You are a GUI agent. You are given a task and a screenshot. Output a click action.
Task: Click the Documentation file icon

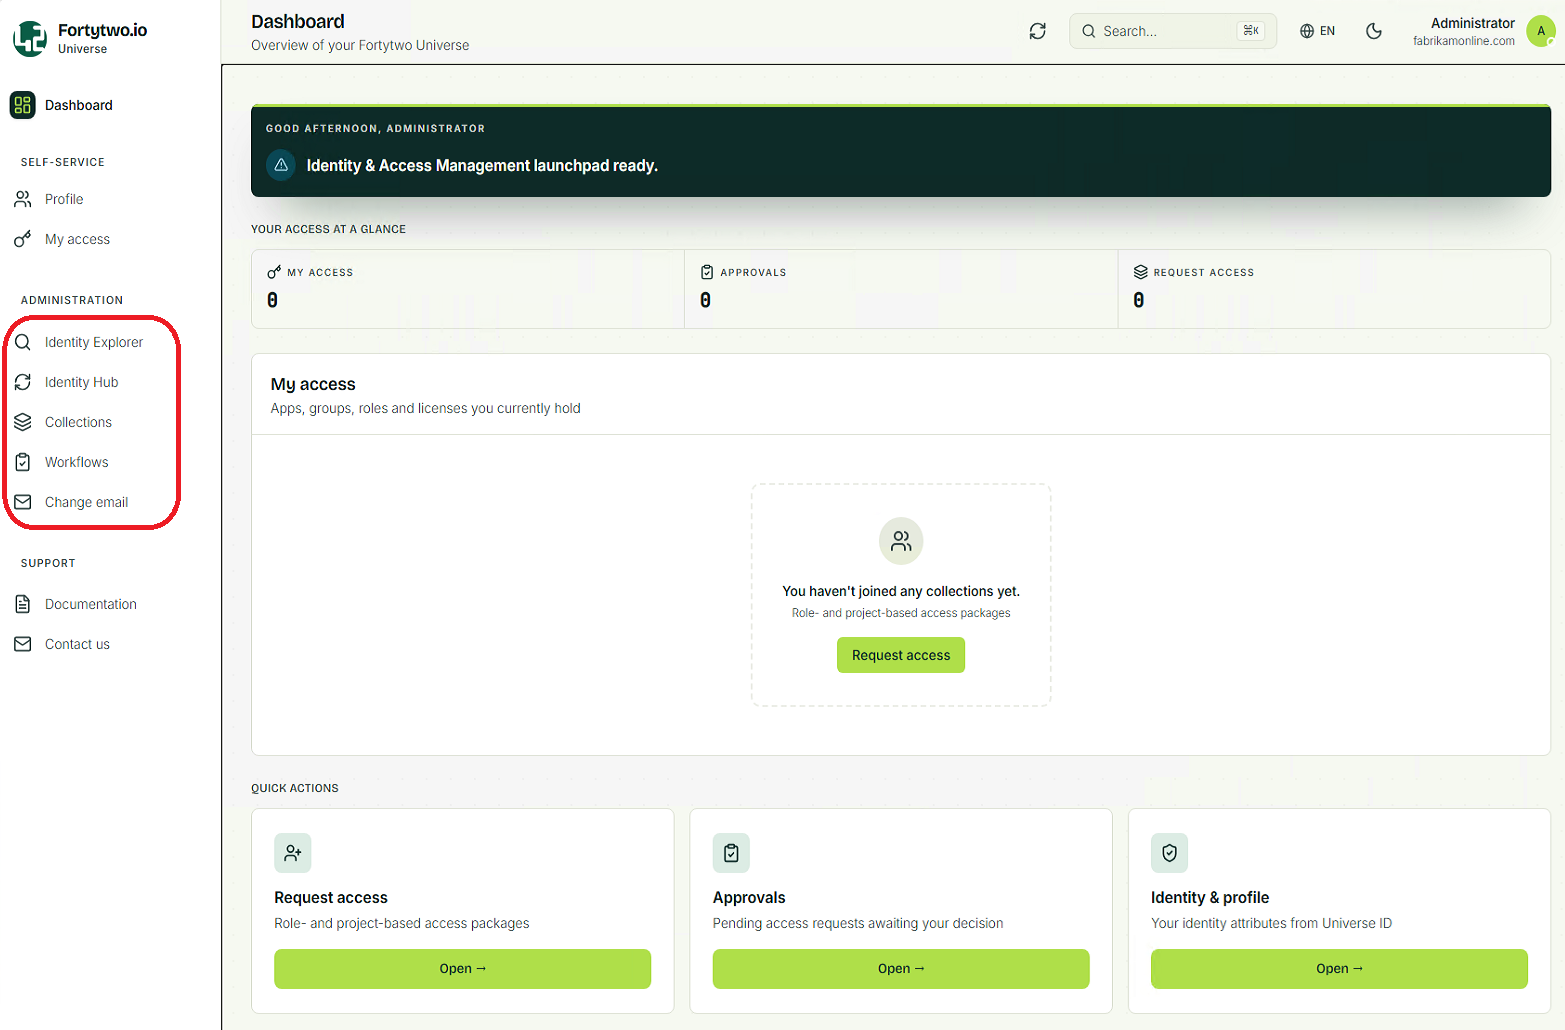pyautogui.click(x=23, y=604)
